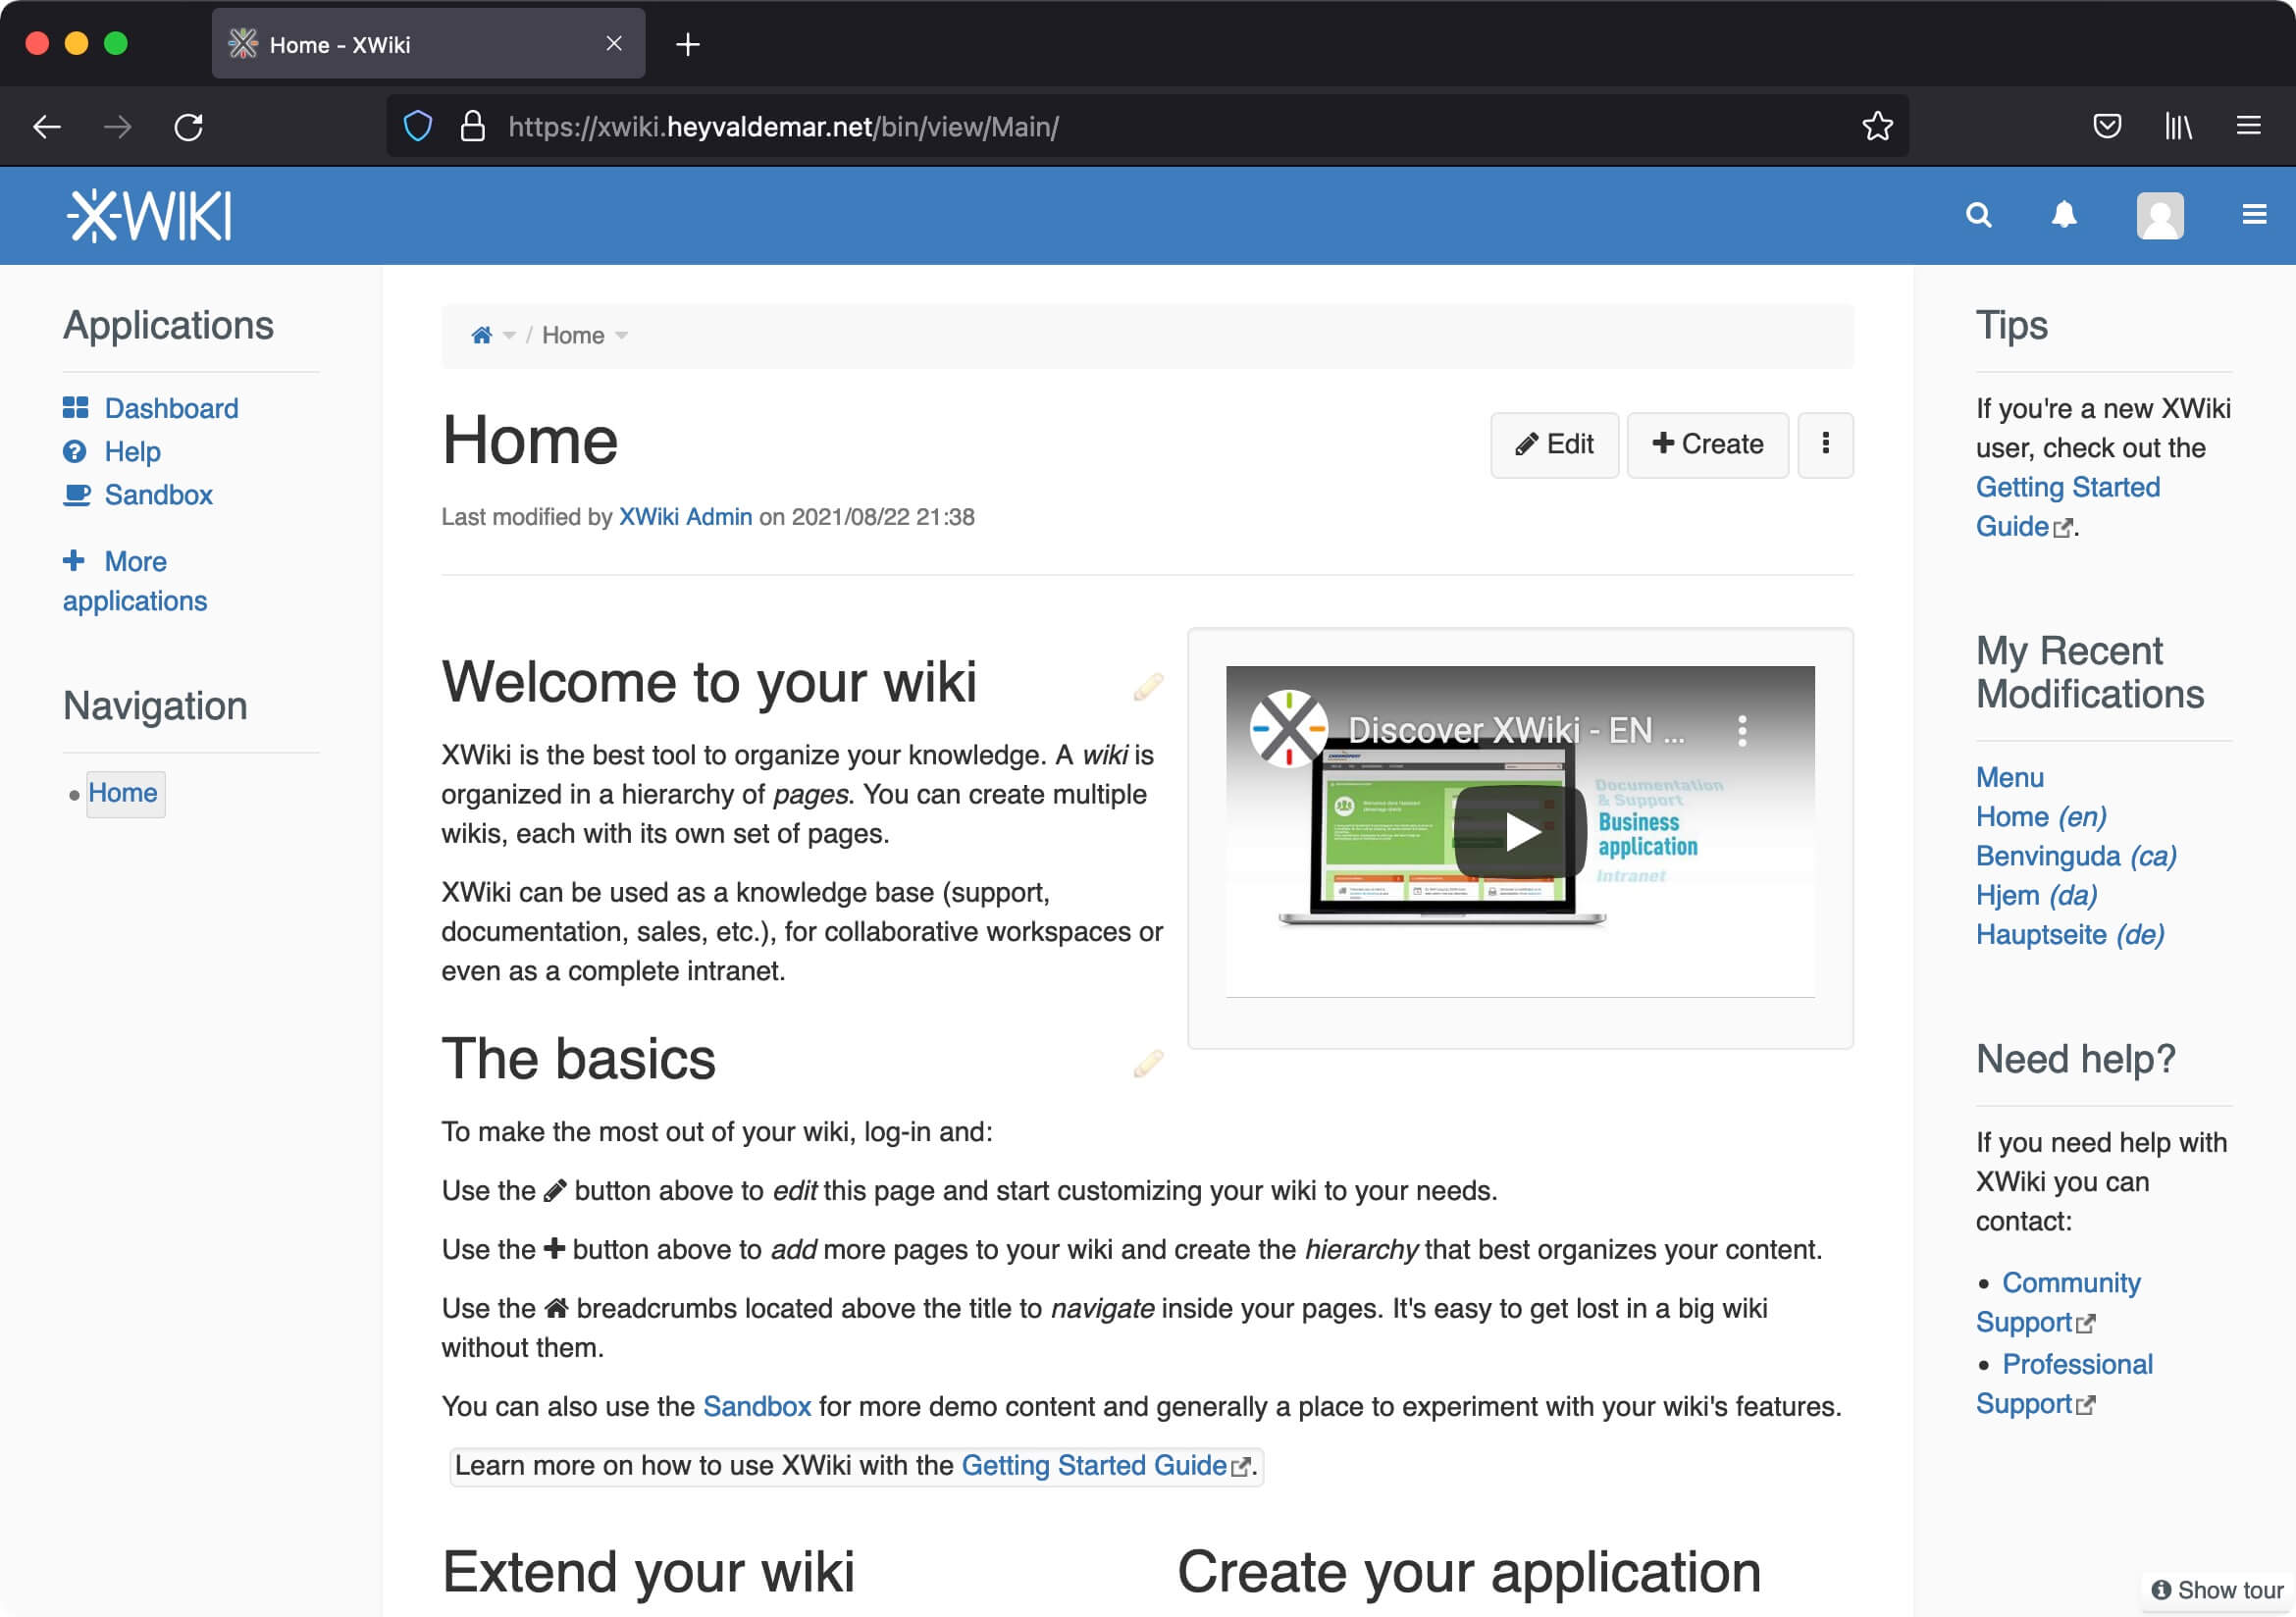Image resolution: width=2296 pixels, height=1617 pixels.
Task: Select the Dashboard menu item
Action: (x=172, y=409)
